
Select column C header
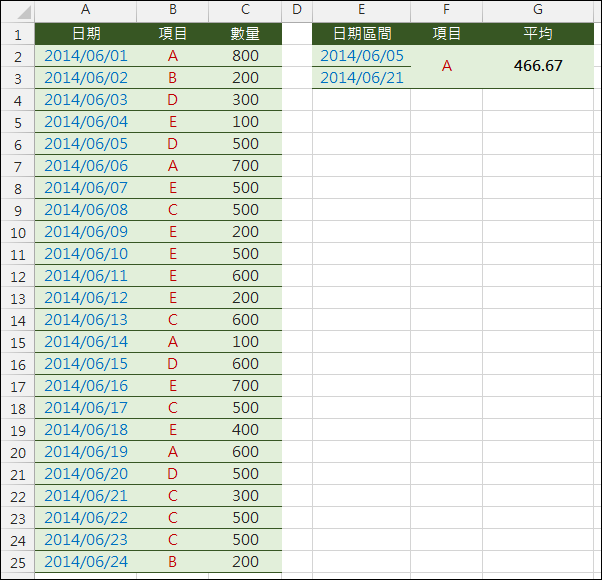pyautogui.click(x=245, y=10)
